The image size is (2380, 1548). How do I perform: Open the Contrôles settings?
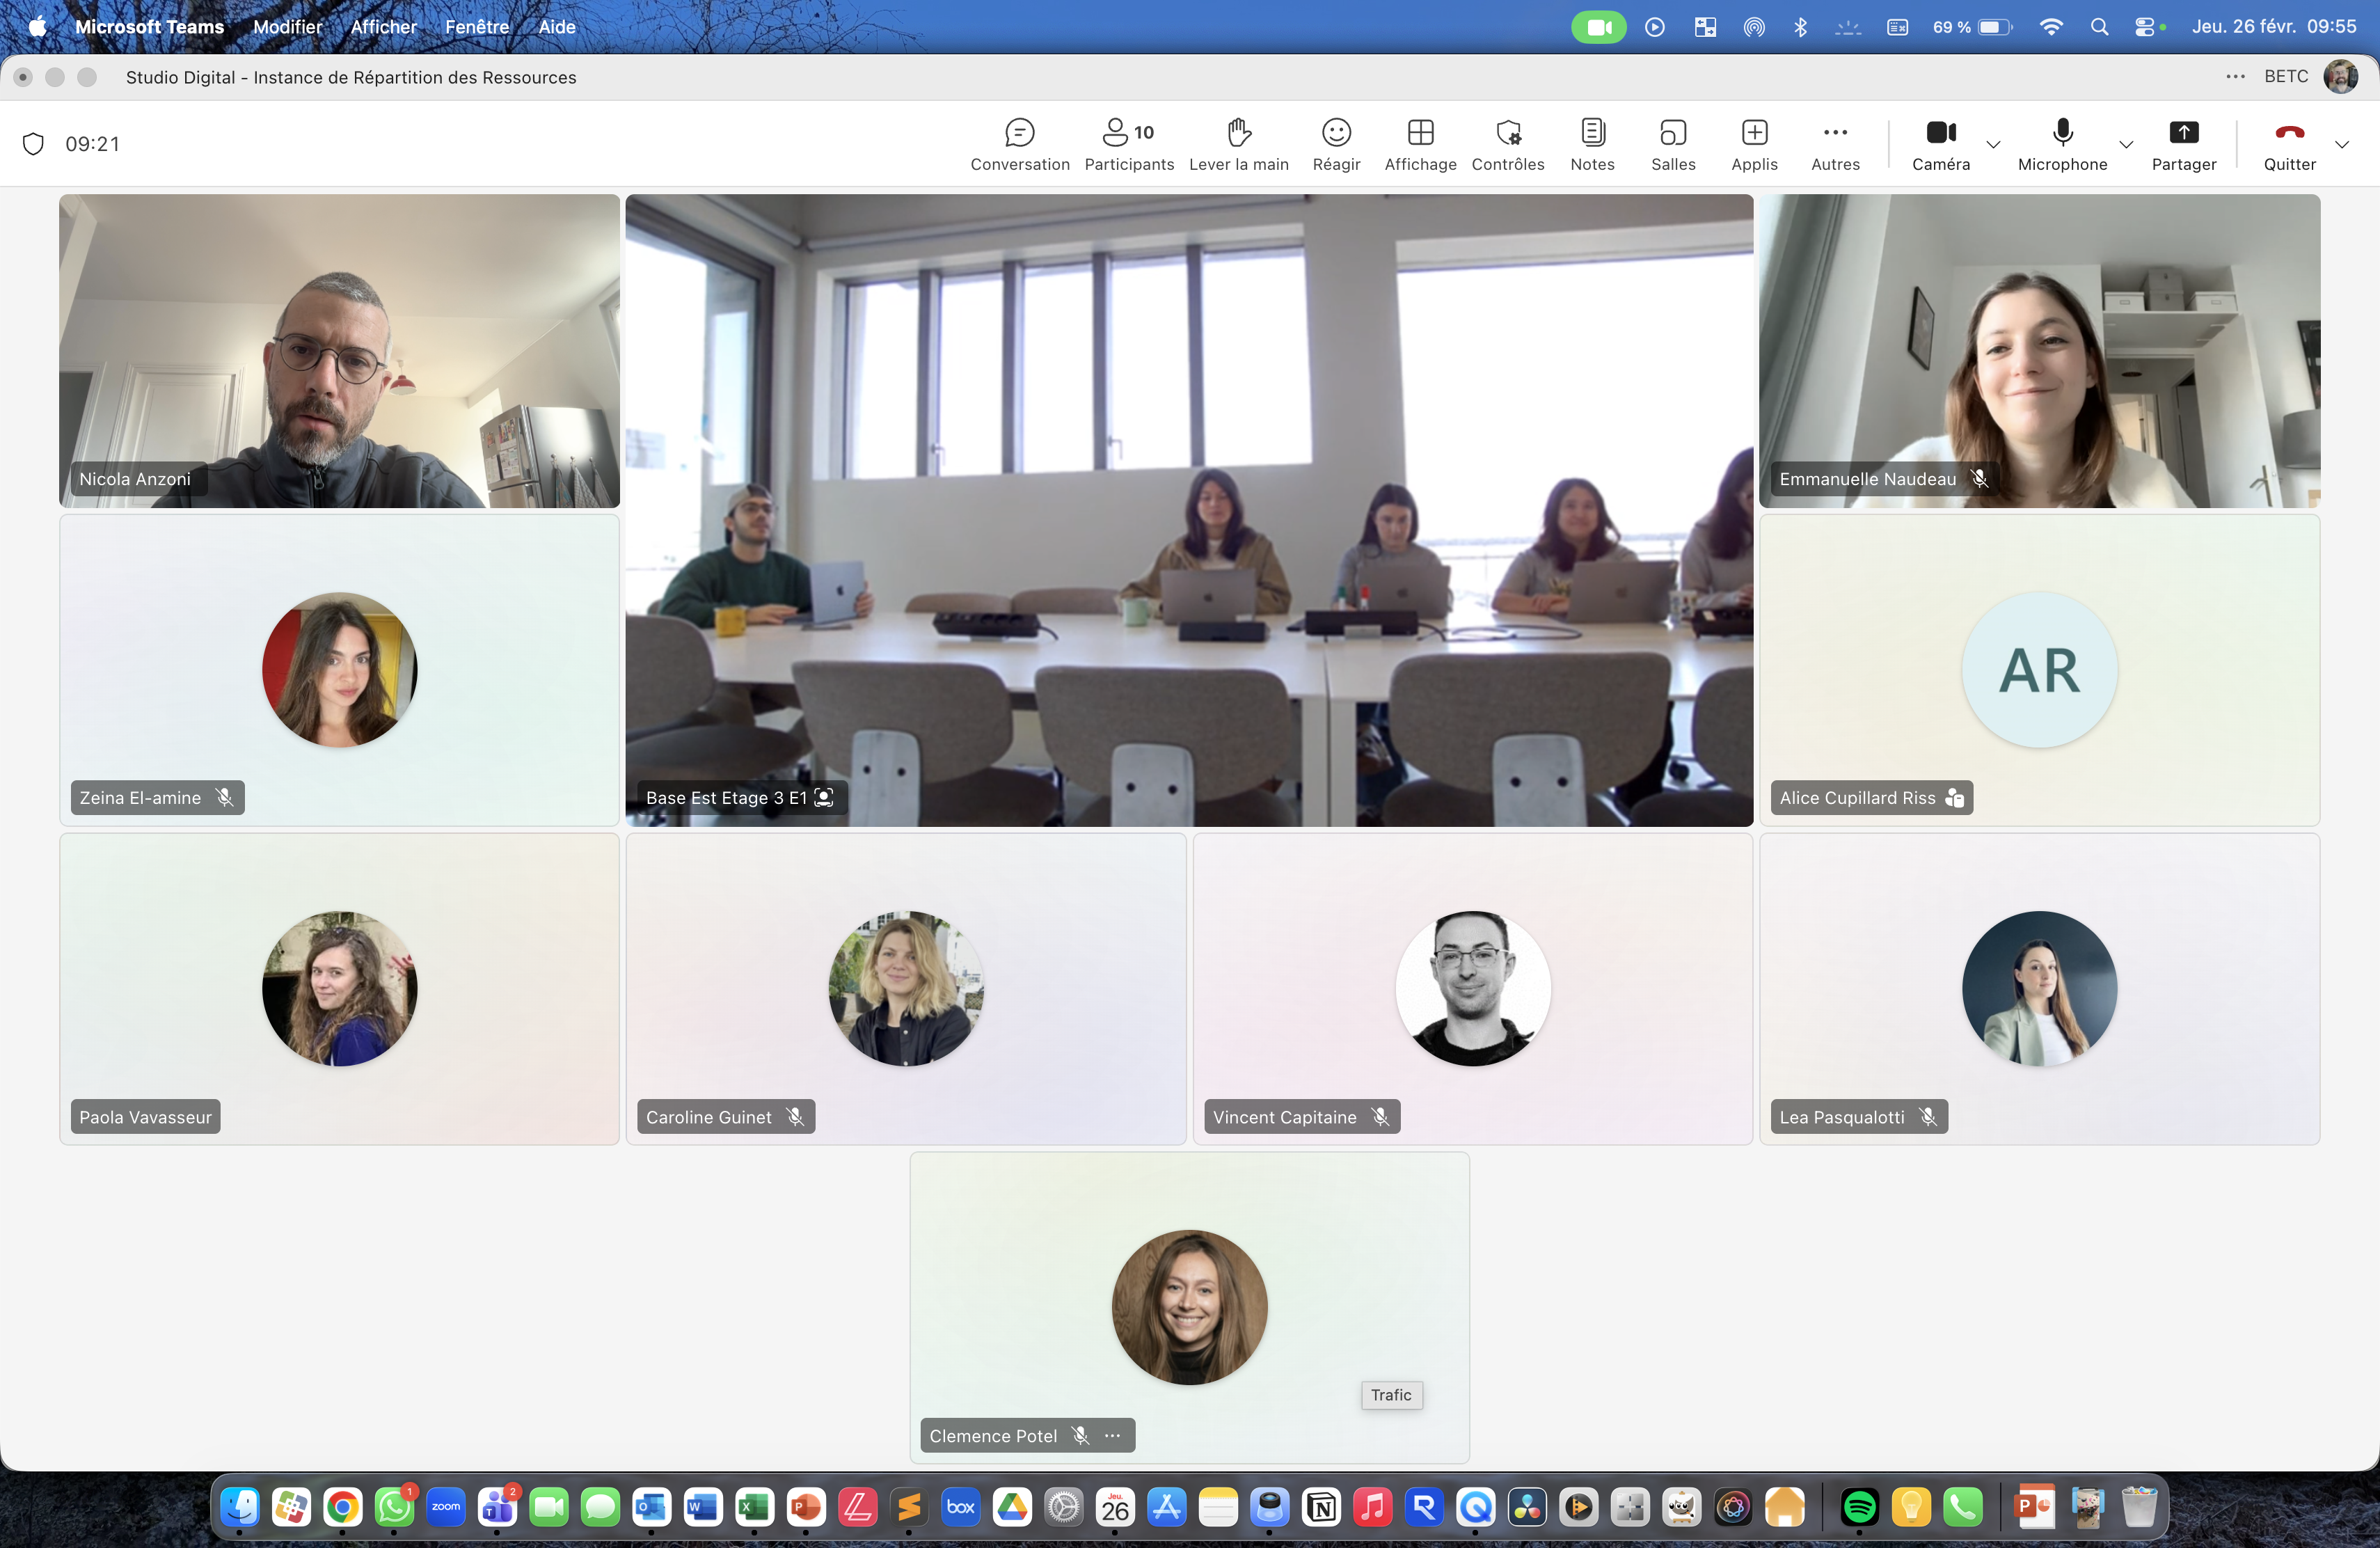[1508, 144]
